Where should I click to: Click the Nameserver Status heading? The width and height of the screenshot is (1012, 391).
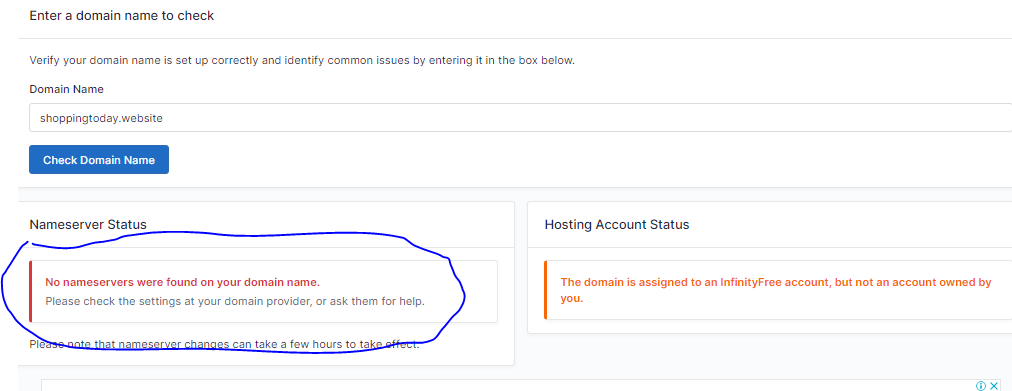88,225
